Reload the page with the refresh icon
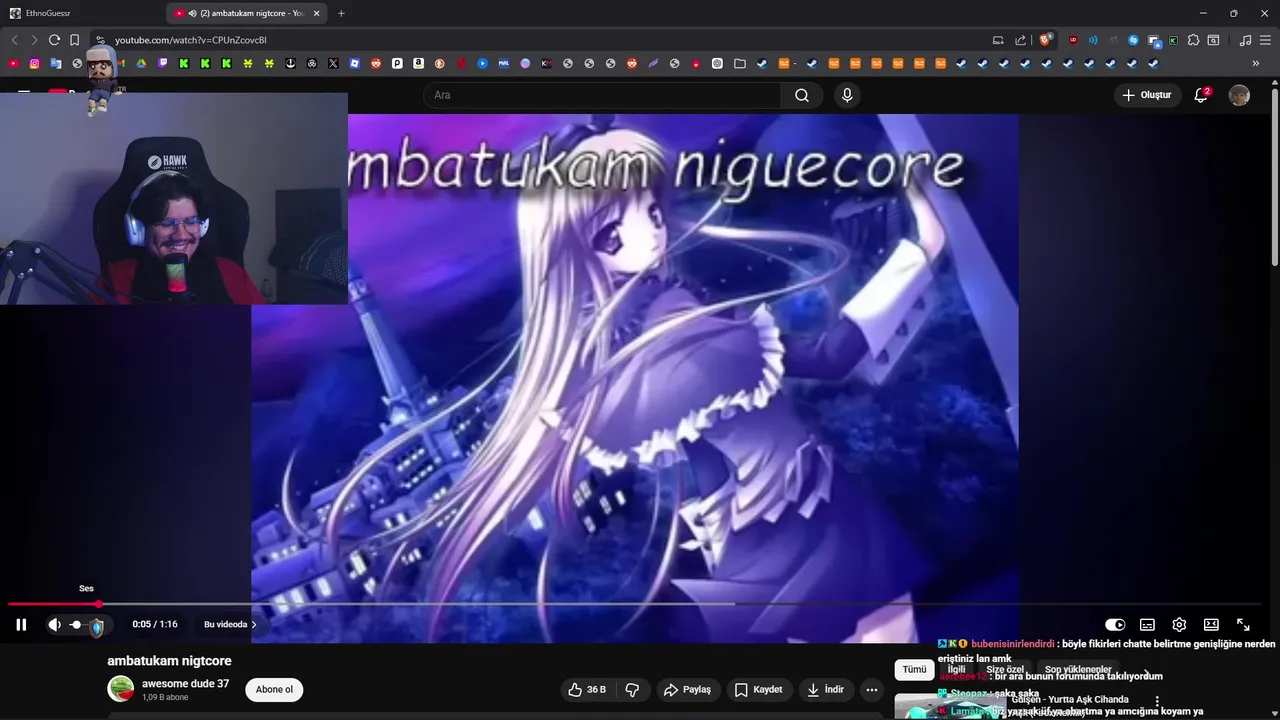 [x=54, y=40]
